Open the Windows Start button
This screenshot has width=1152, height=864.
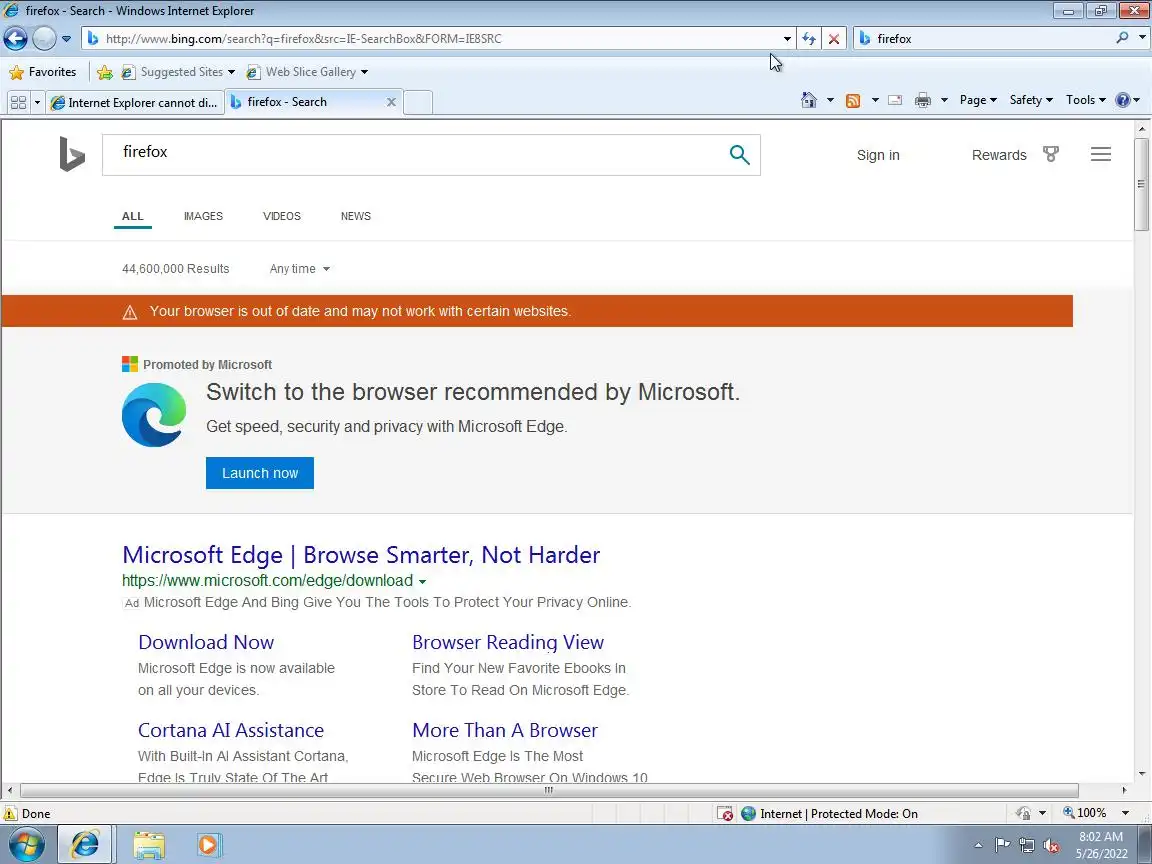click(26, 845)
